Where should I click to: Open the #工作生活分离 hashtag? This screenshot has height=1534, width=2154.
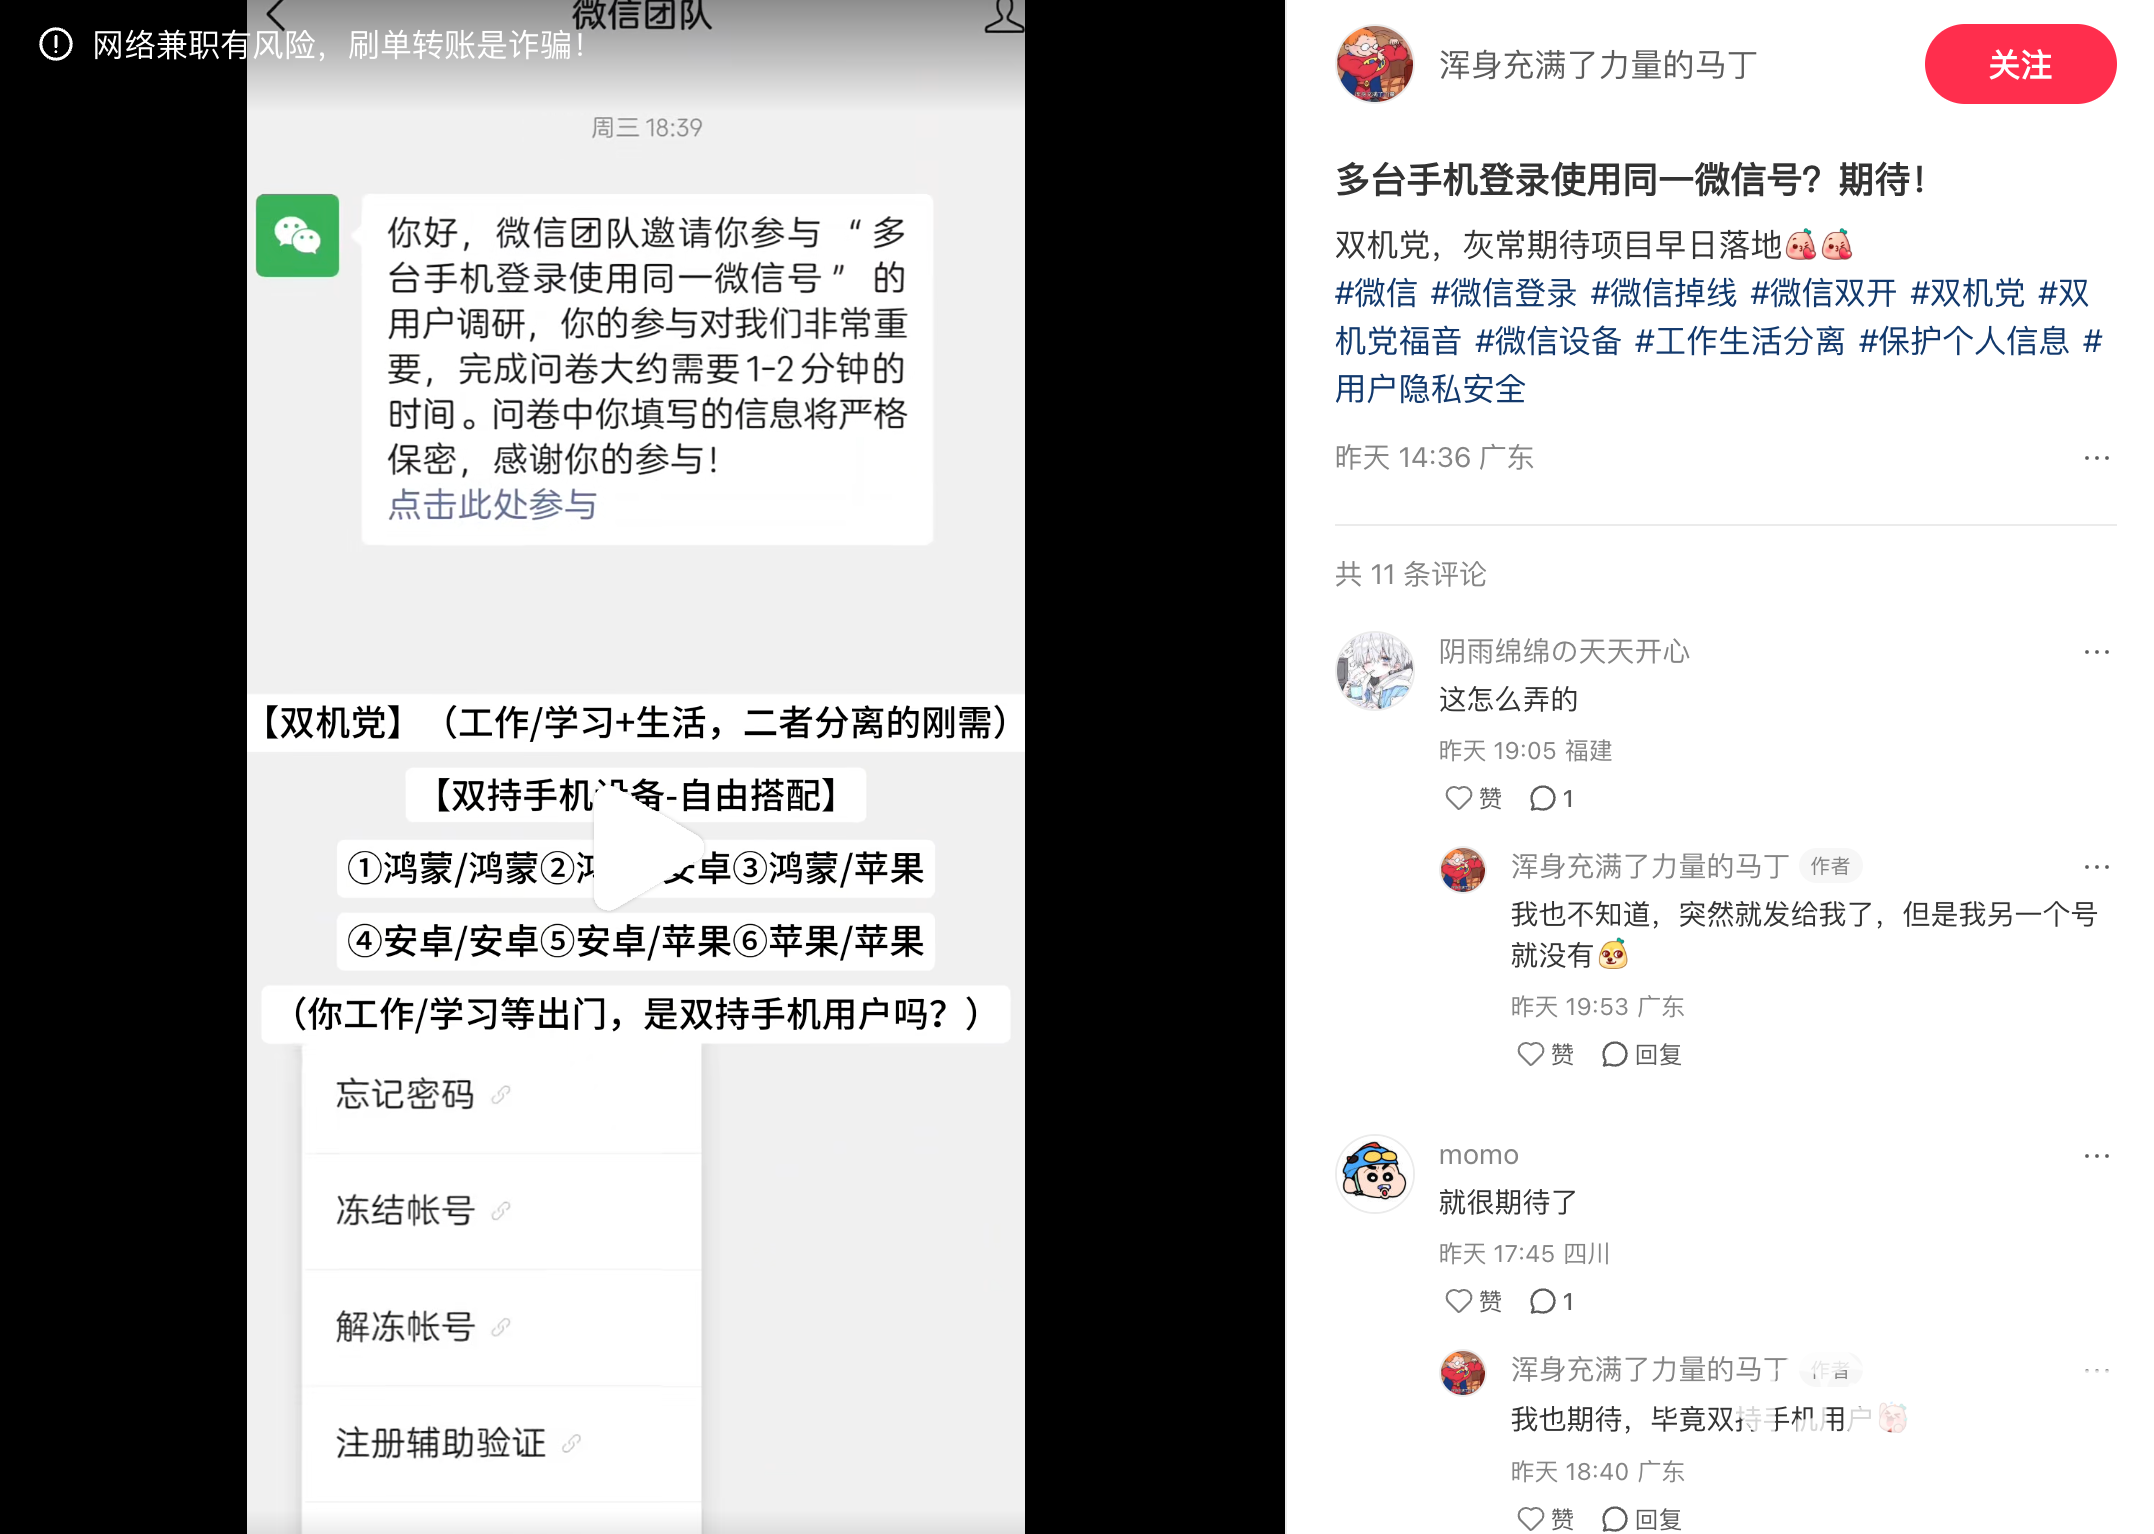pos(1739,341)
